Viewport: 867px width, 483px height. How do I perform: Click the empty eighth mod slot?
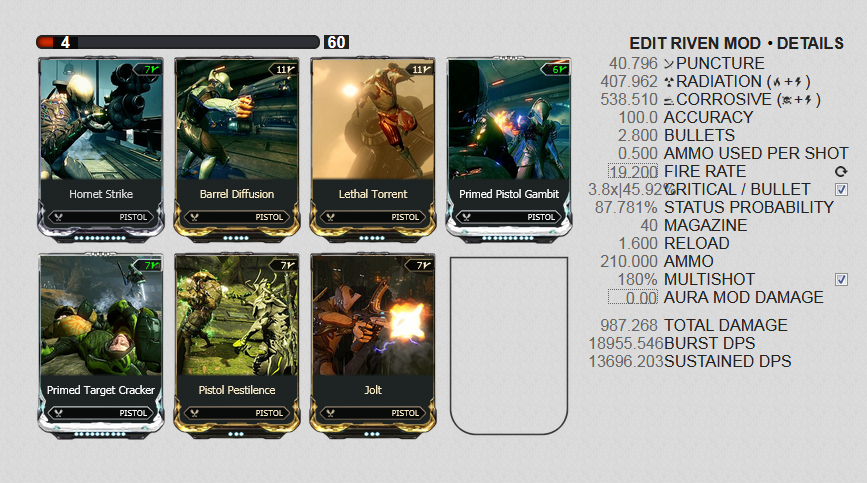509,345
